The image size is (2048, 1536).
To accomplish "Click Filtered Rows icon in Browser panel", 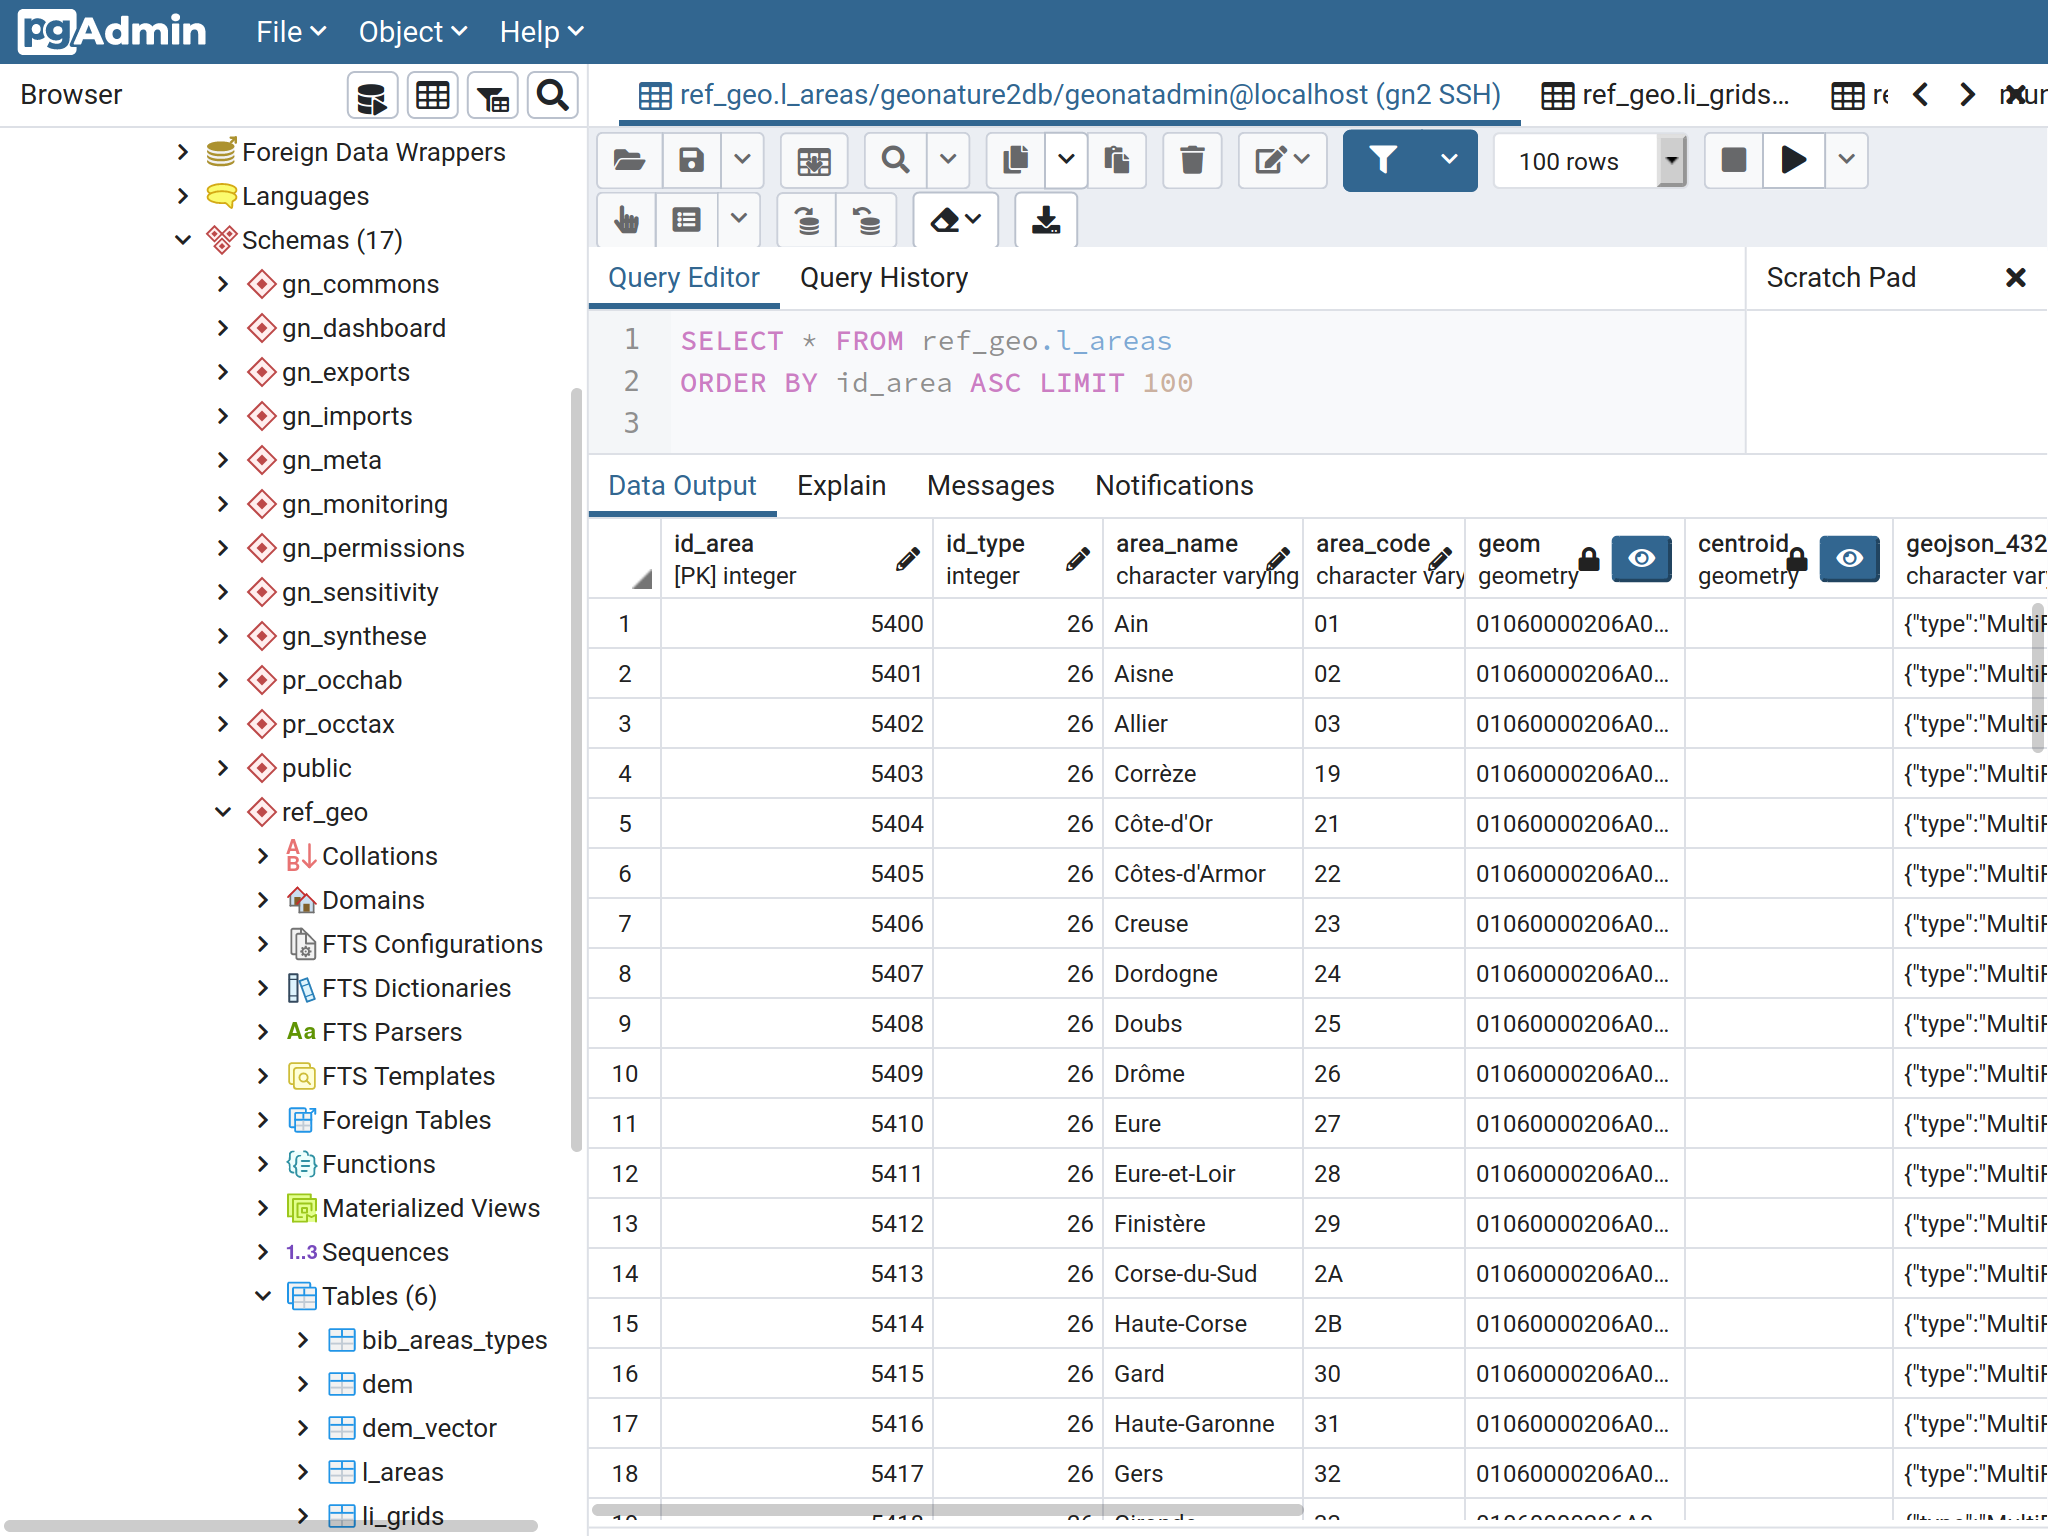I will [x=492, y=96].
